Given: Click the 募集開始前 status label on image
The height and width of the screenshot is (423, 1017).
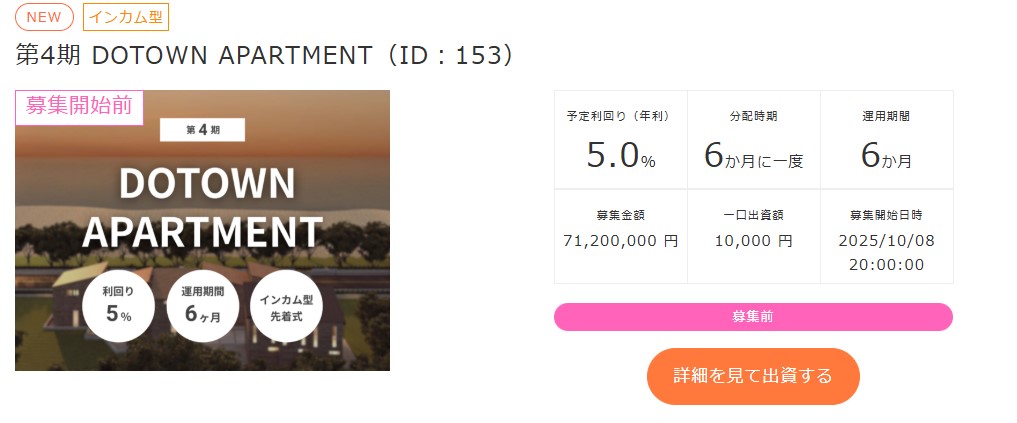Looking at the screenshot, I should point(79,107).
